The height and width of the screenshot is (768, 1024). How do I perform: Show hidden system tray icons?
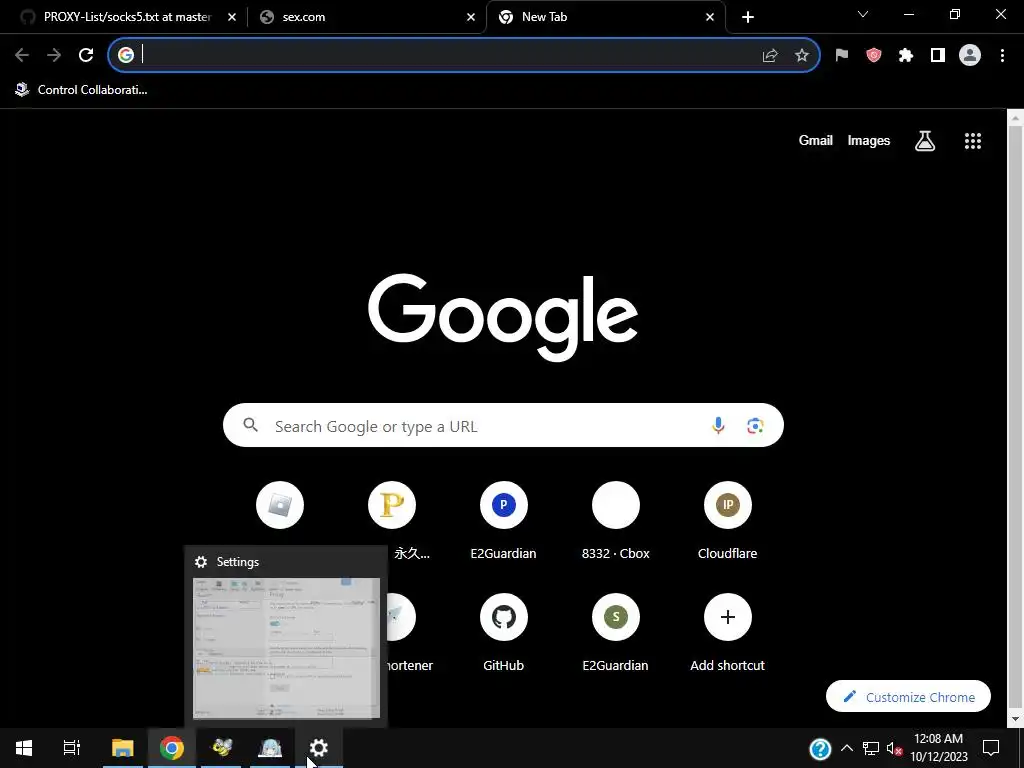[846, 748]
